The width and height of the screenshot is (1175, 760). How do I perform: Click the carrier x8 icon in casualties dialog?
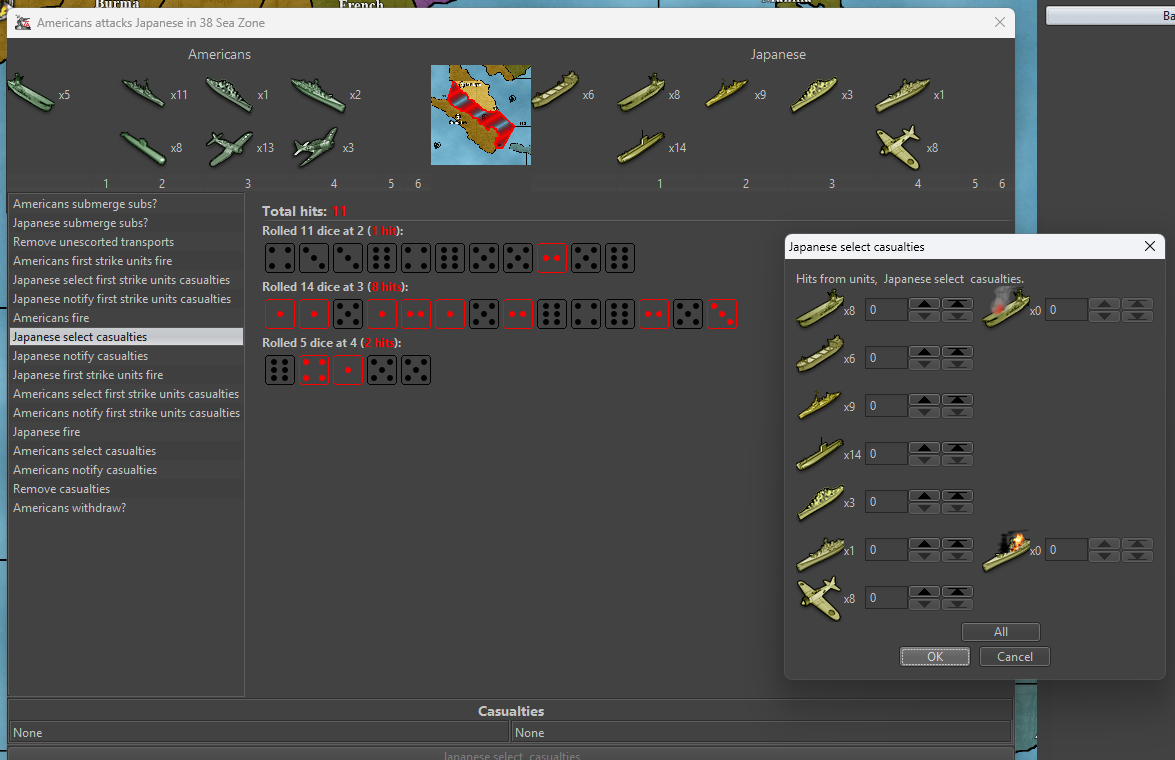(x=819, y=309)
